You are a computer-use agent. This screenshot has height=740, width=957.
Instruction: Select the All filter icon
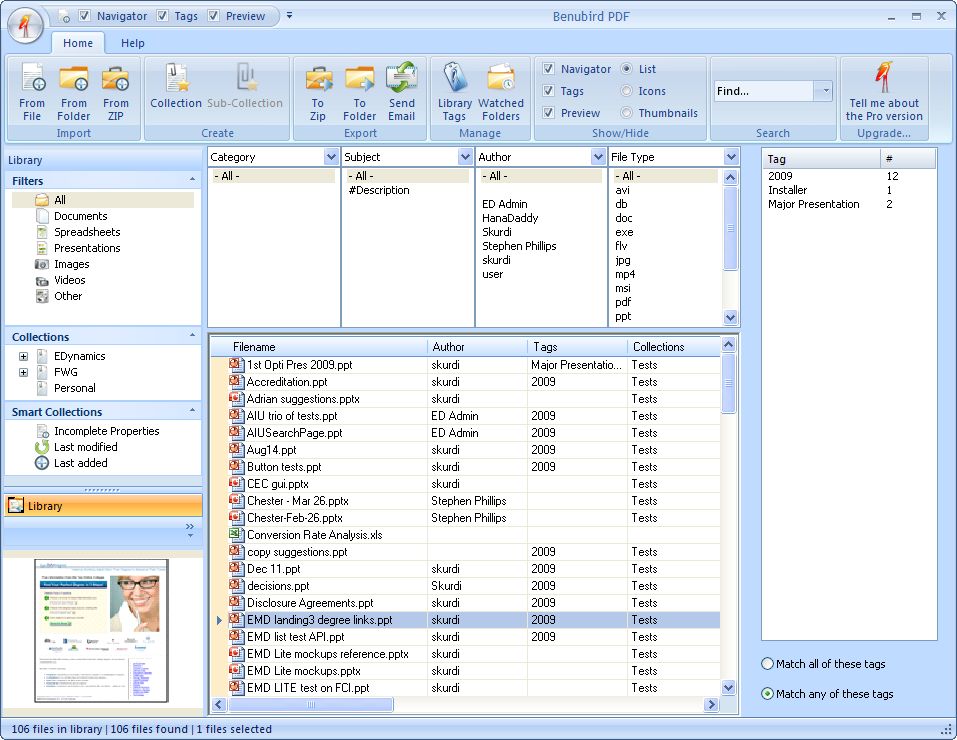pos(42,200)
